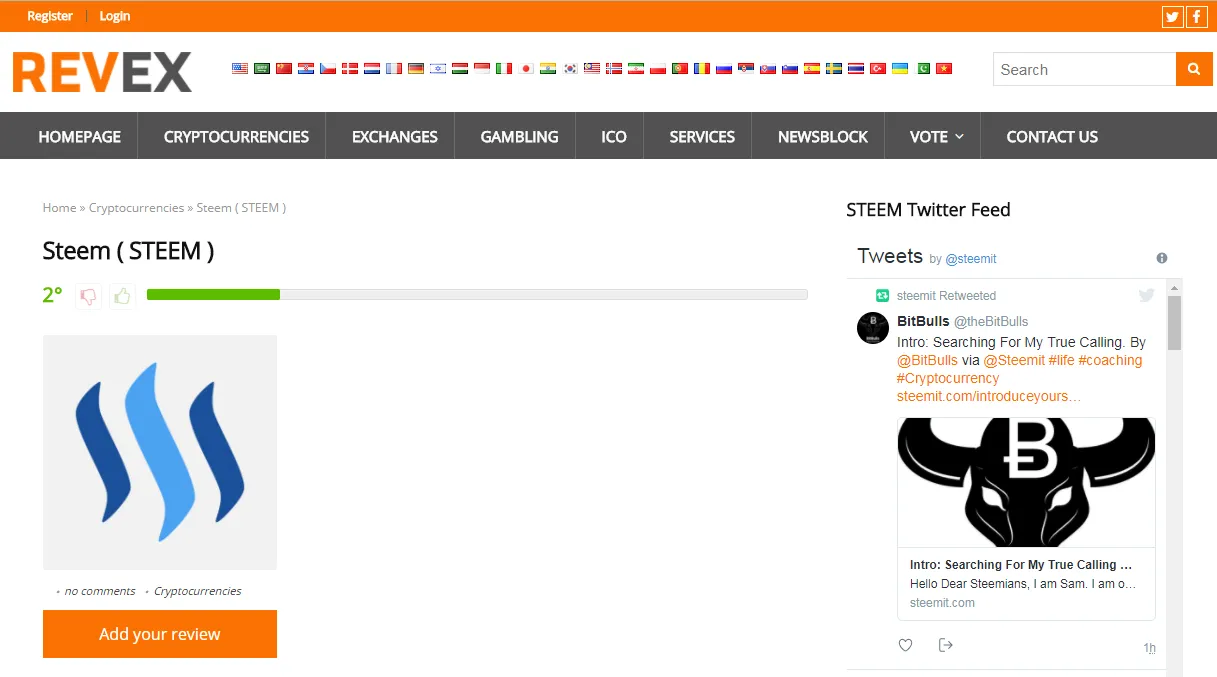This screenshot has height=677, width=1217.
Task: Click the Twitter bird in the tweet
Action: click(x=1146, y=295)
